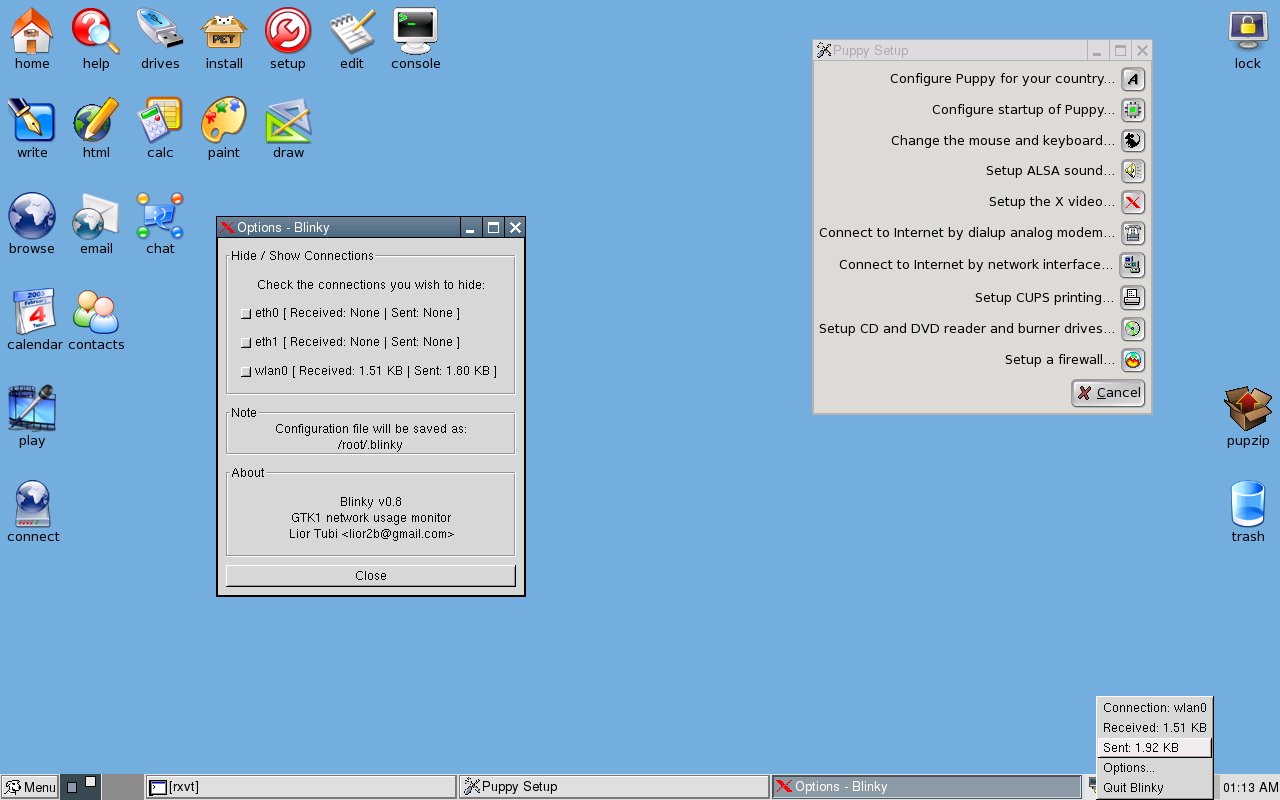Select Options... in Blinky tray menu

pos(1154,768)
